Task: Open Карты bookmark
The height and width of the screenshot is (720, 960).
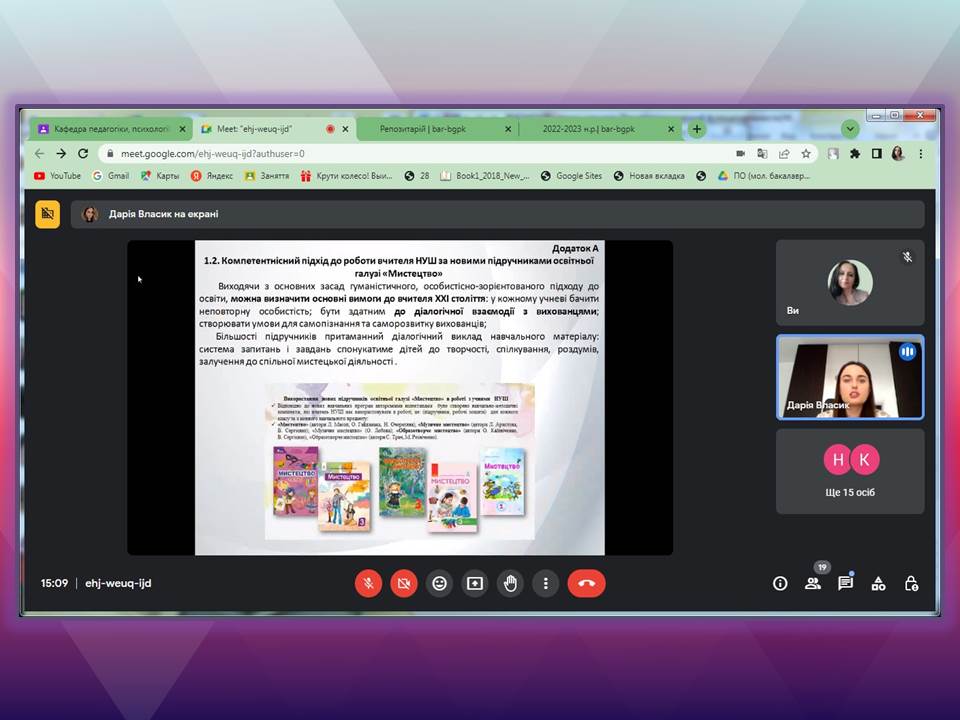Action: 160,176
